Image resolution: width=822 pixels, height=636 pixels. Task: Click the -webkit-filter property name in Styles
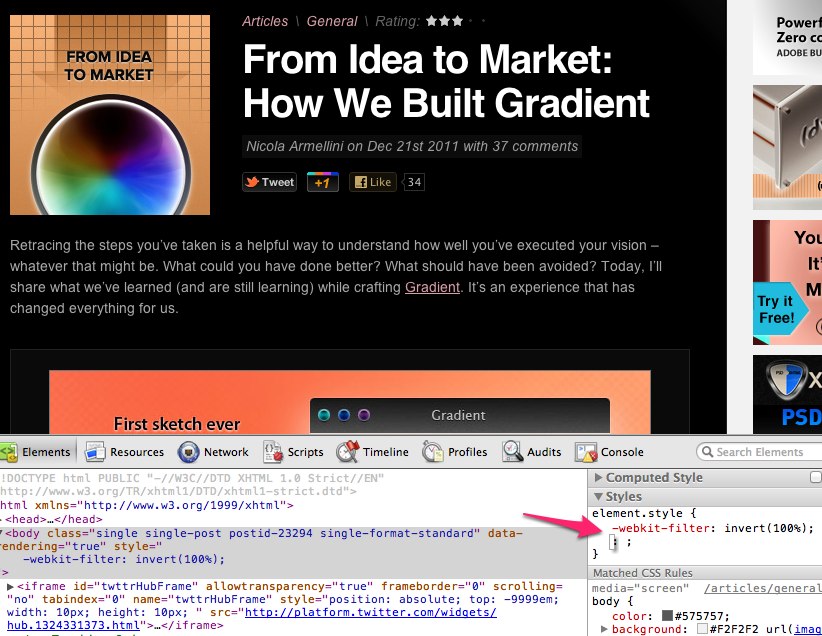661,528
